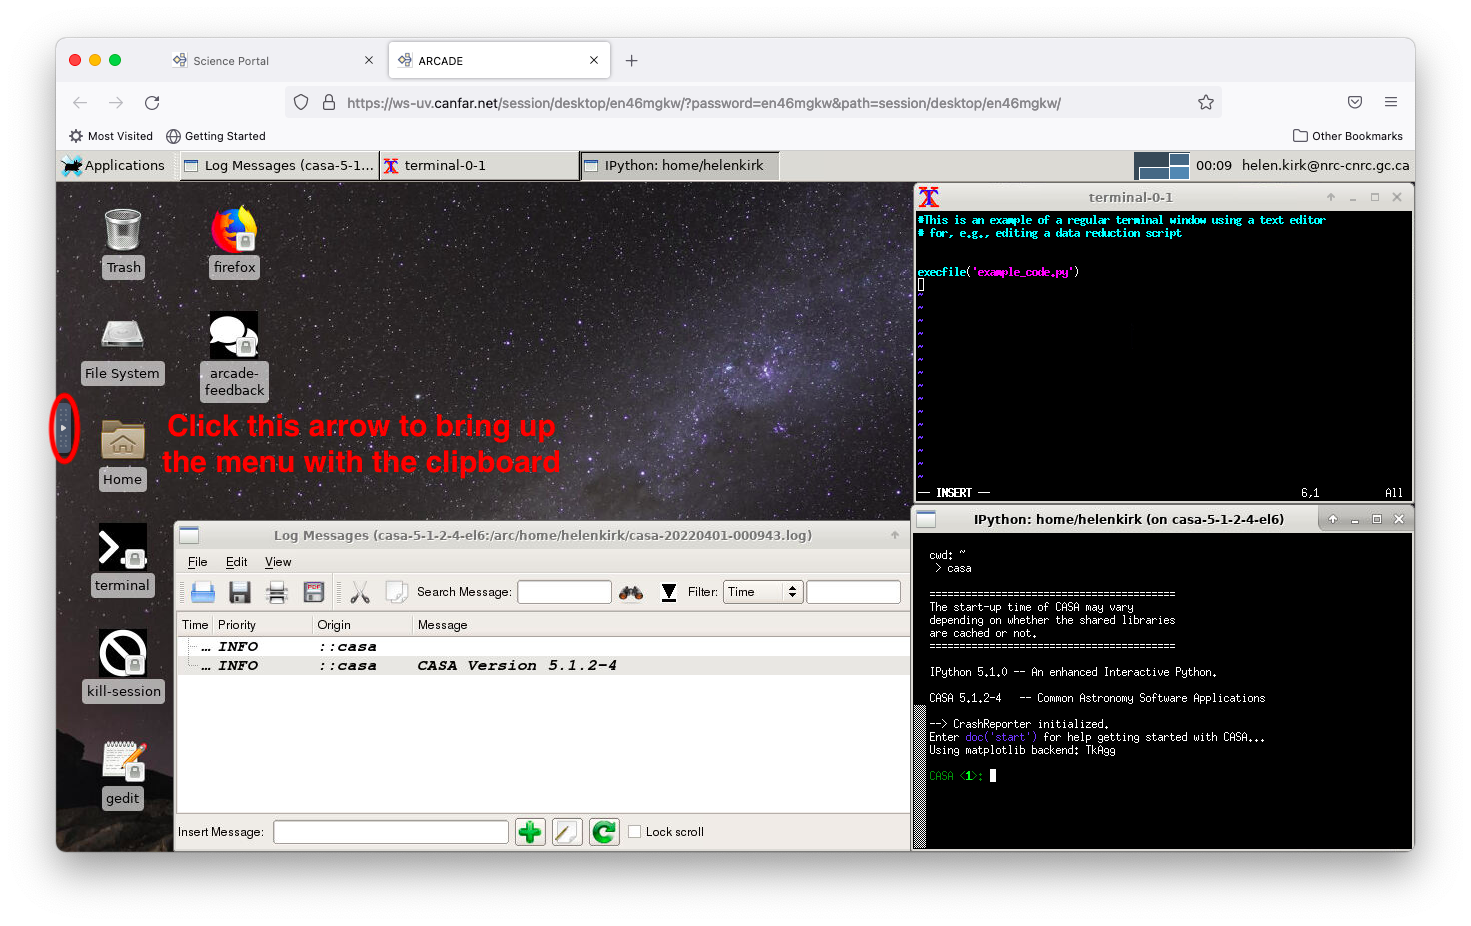
Task: Click the green plus insert message button
Action: coord(530,832)
